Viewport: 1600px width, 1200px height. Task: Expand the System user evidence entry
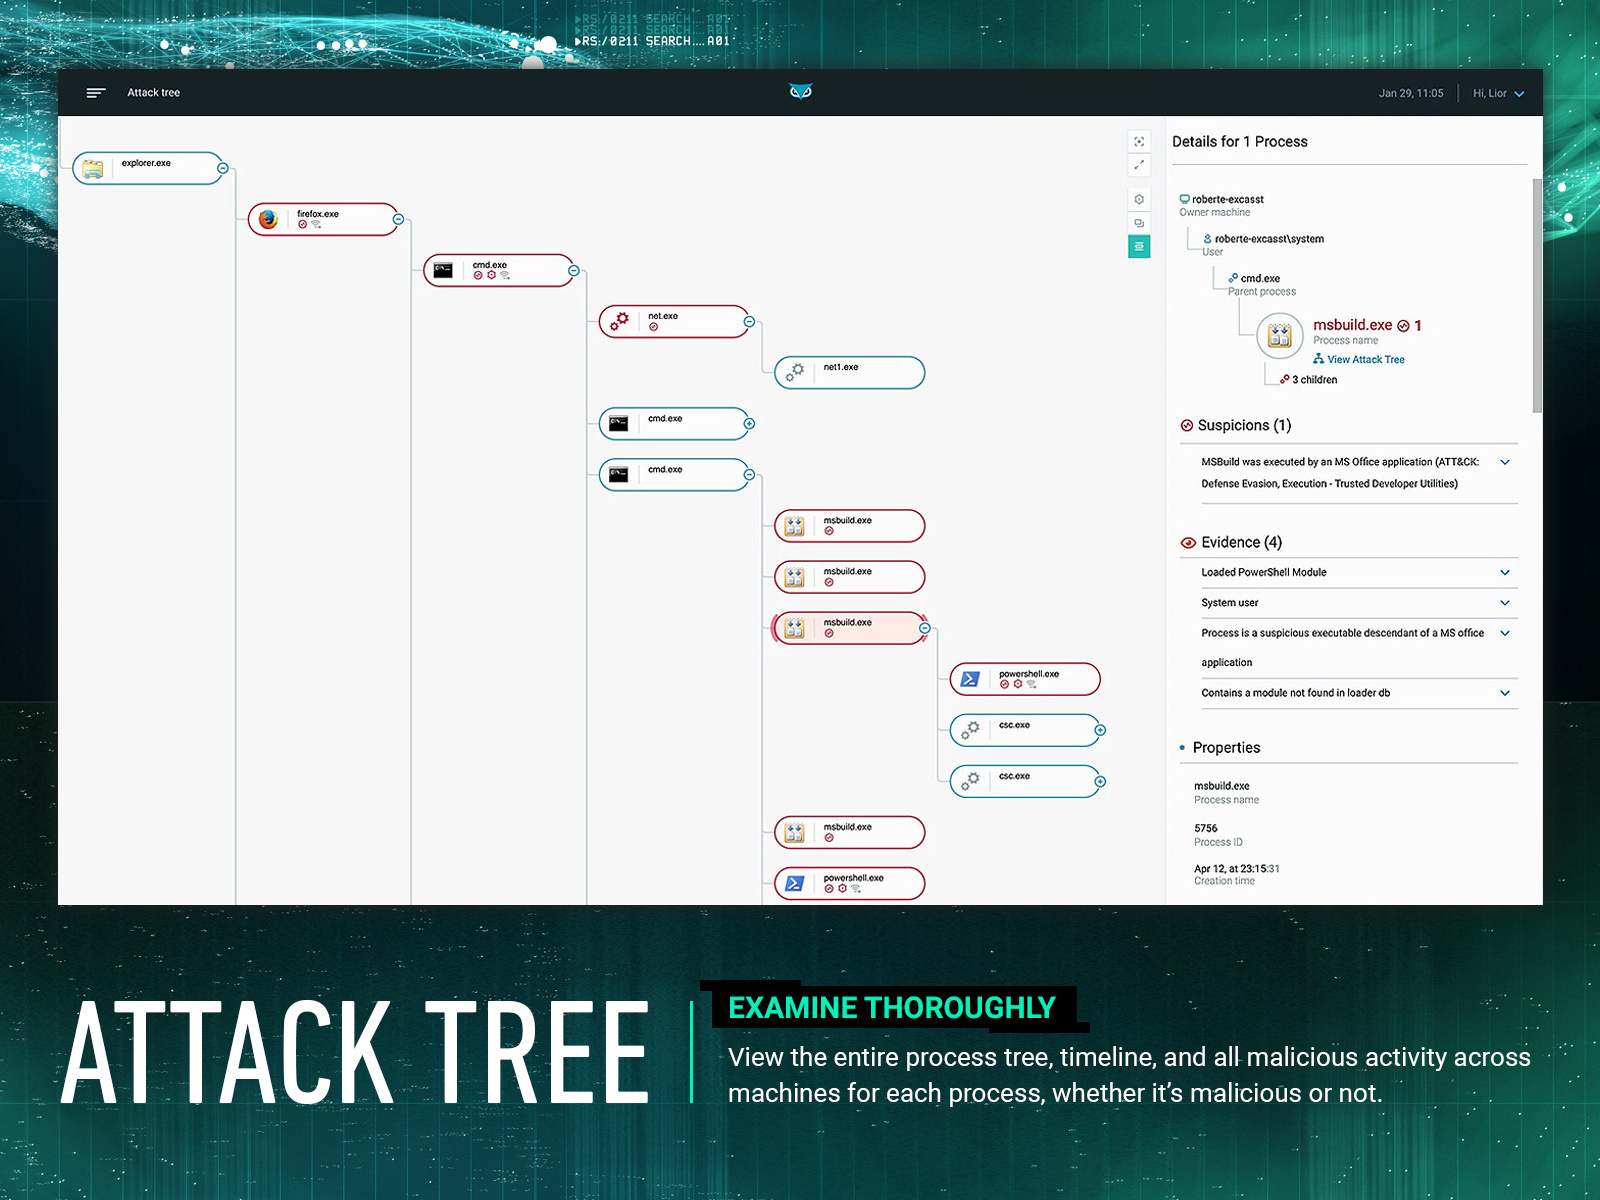pyautogui.click(x=1505, y=603)
